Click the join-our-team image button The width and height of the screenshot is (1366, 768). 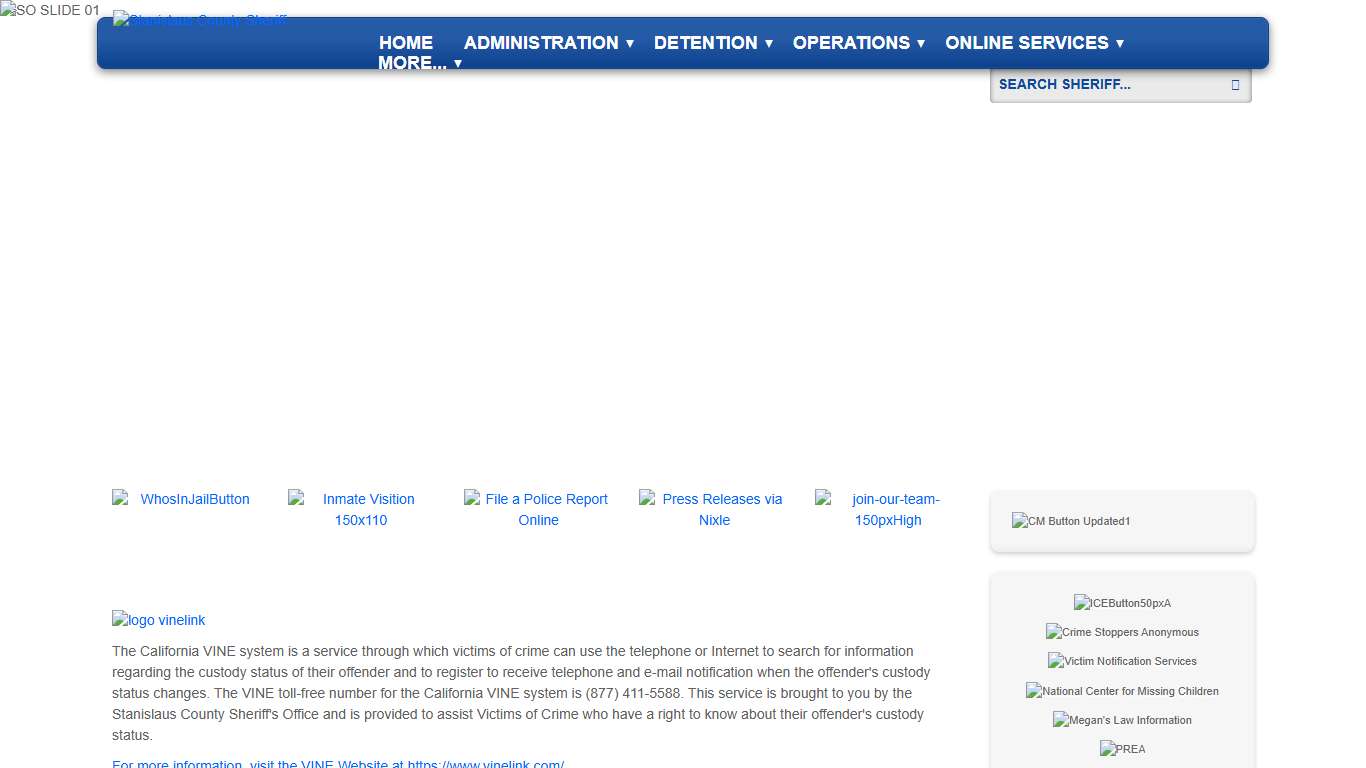[888, 509]
